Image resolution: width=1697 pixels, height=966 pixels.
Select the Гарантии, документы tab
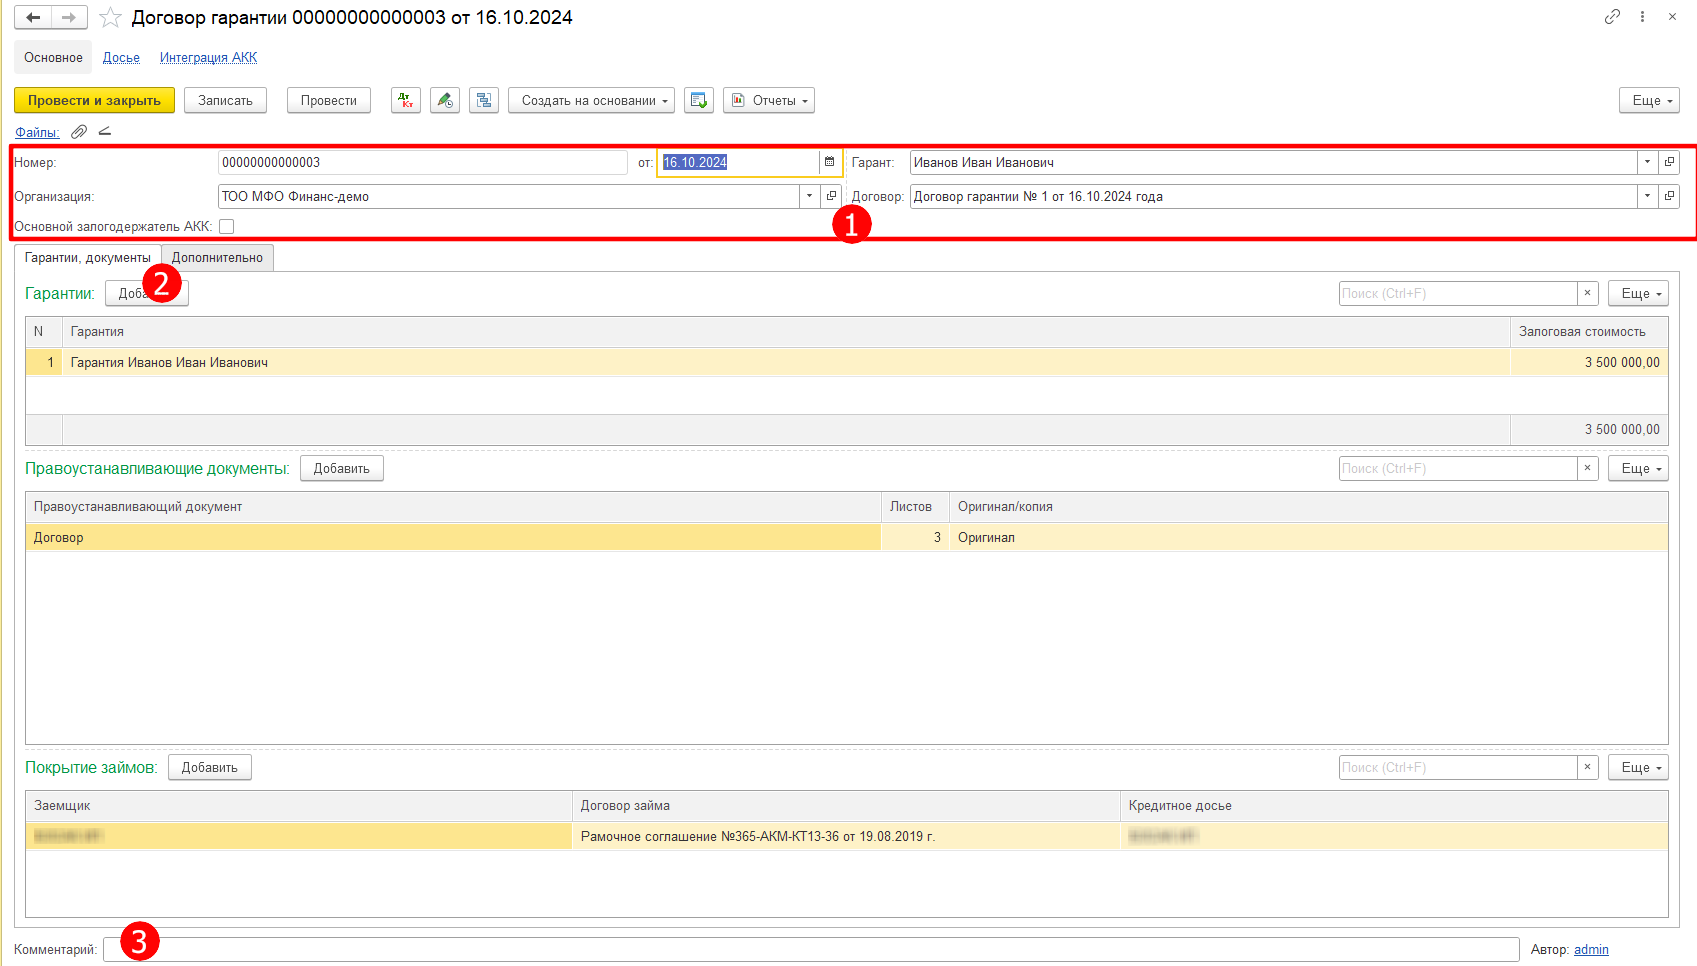[x=88, y=258]
